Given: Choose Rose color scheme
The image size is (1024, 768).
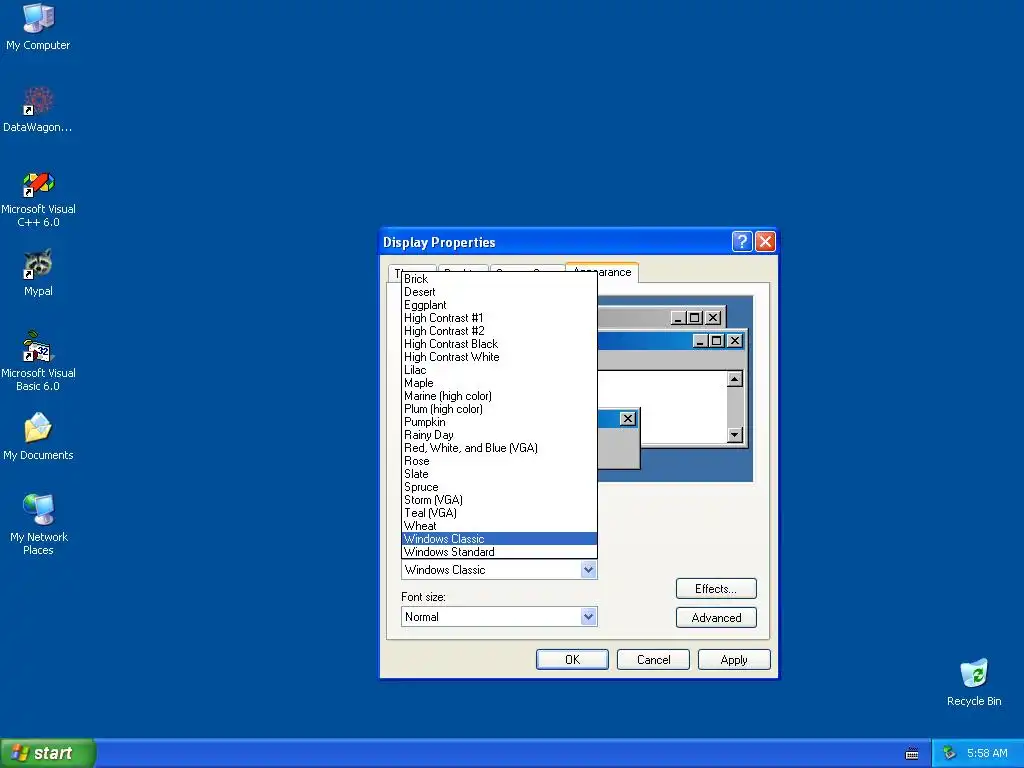Looking at the screenshot, I should [499, 461].
